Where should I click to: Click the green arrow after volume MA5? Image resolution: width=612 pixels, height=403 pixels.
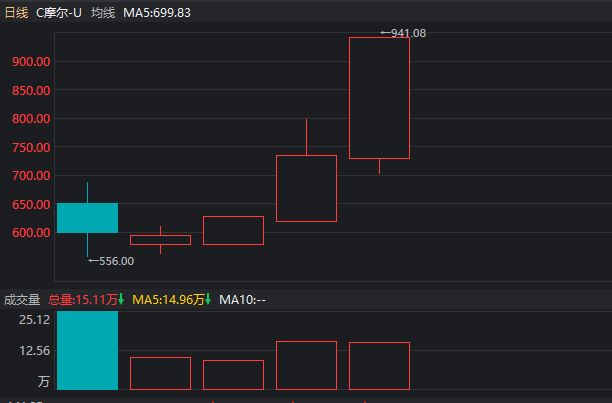(208, 299)
